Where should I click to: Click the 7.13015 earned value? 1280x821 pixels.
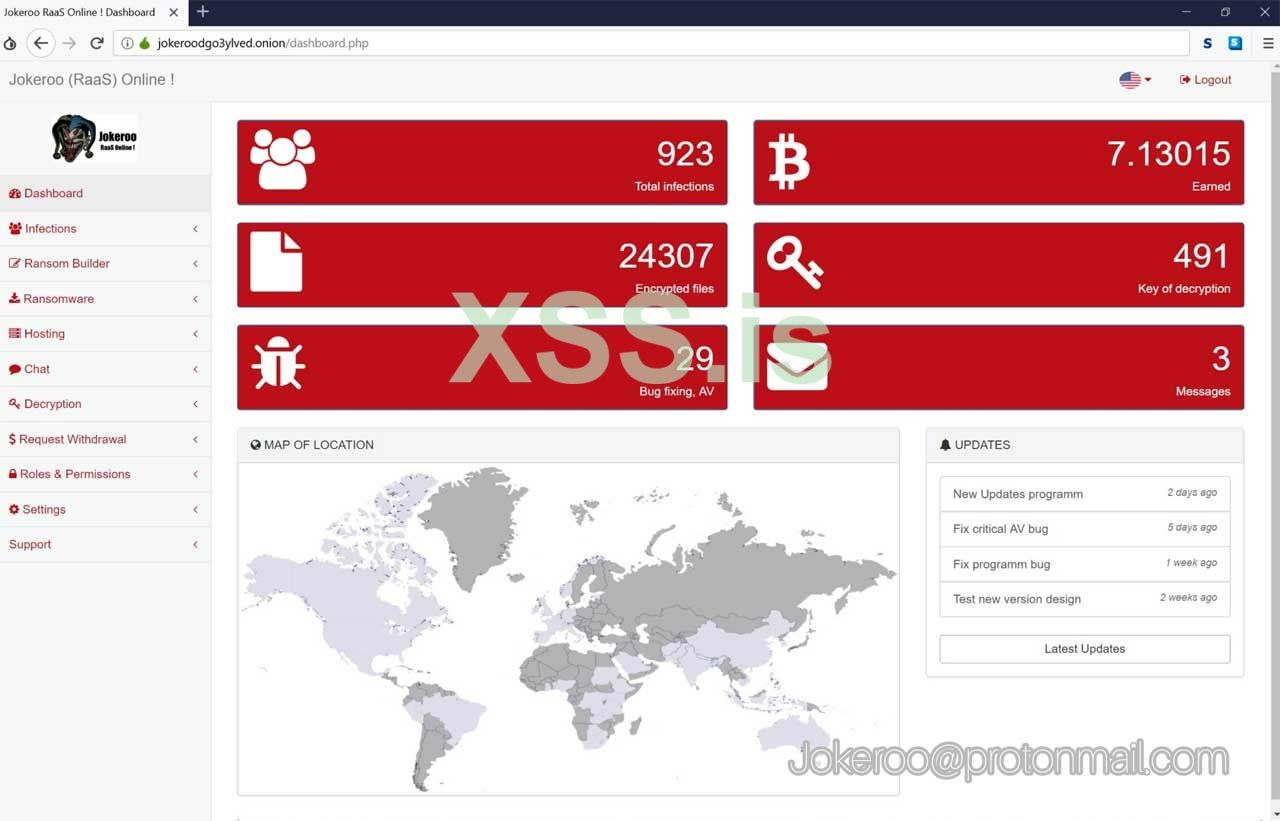tap(1168, 153)
